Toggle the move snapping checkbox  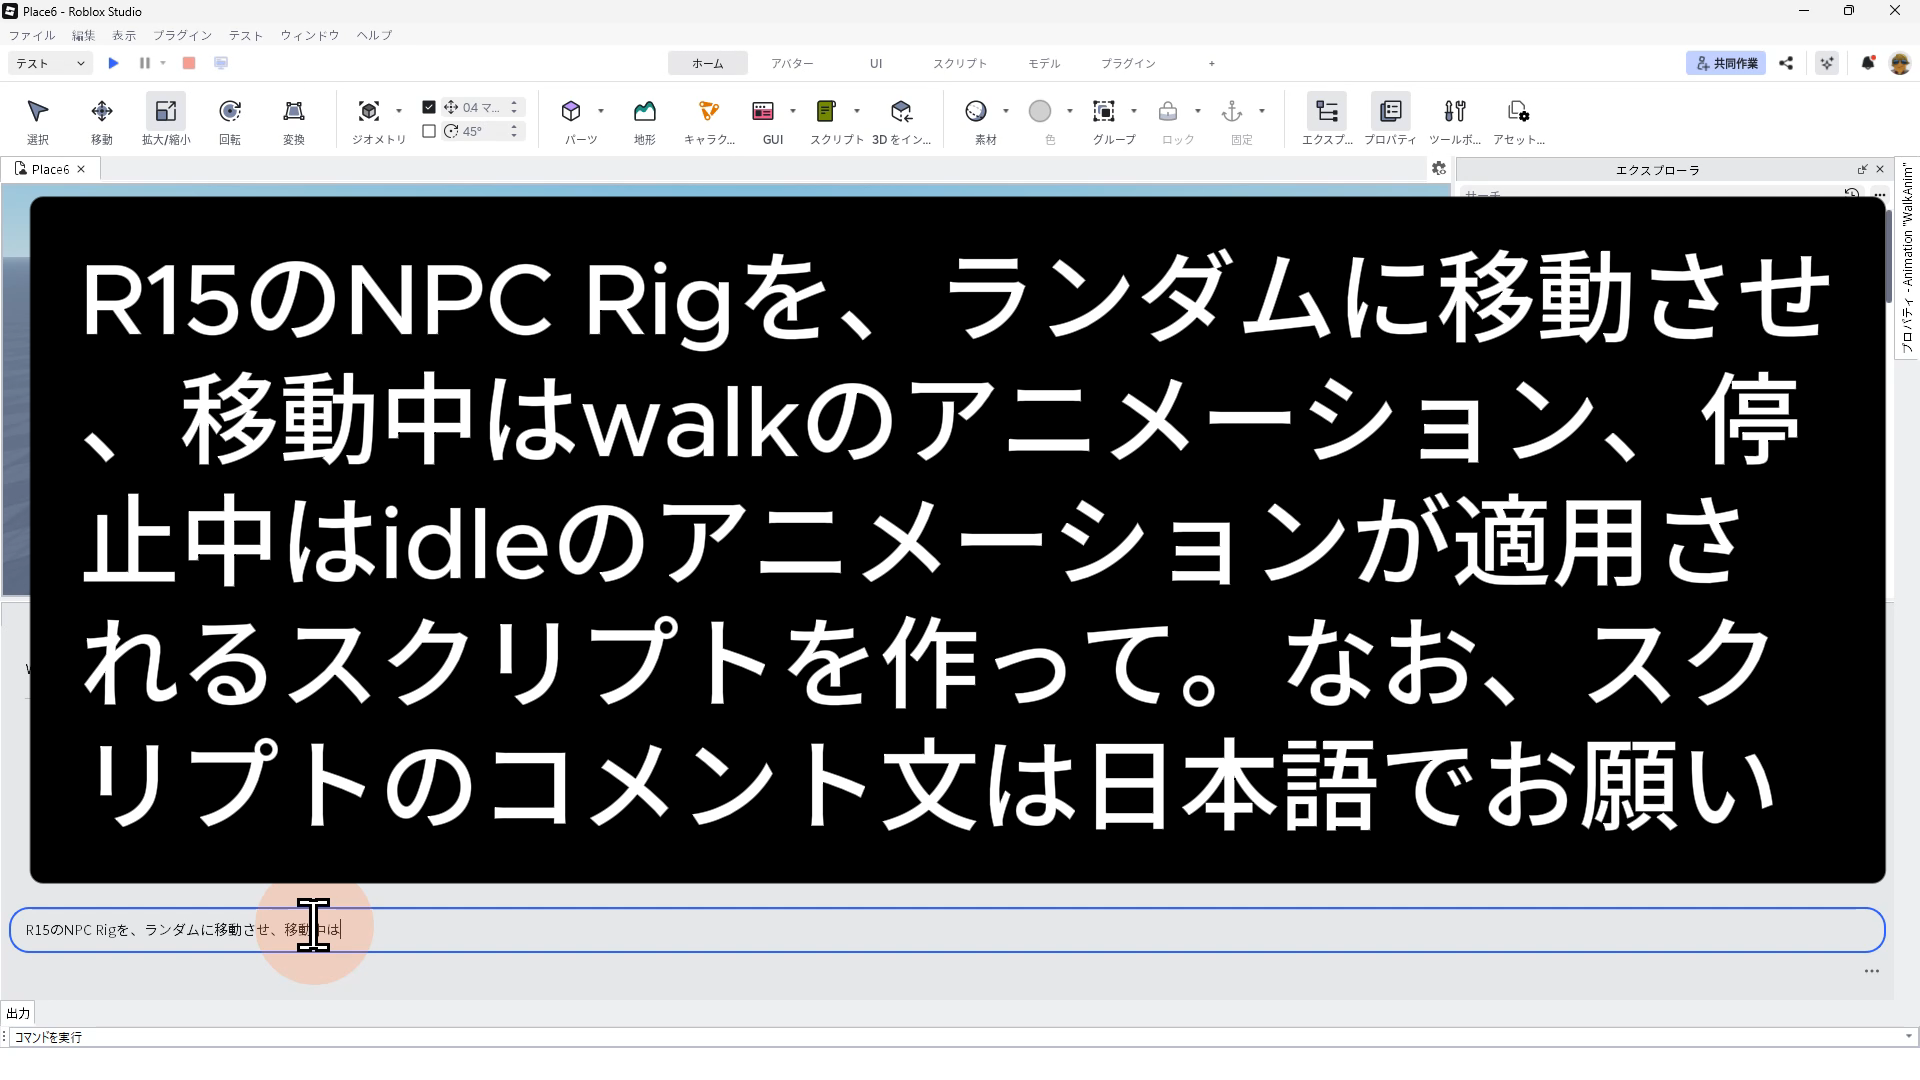(x=429, y=107)
